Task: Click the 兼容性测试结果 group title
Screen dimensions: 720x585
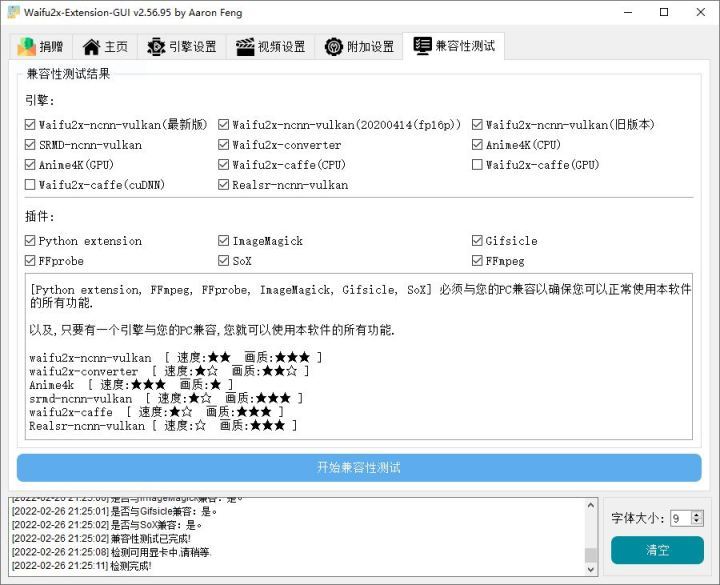Action: 68,73
